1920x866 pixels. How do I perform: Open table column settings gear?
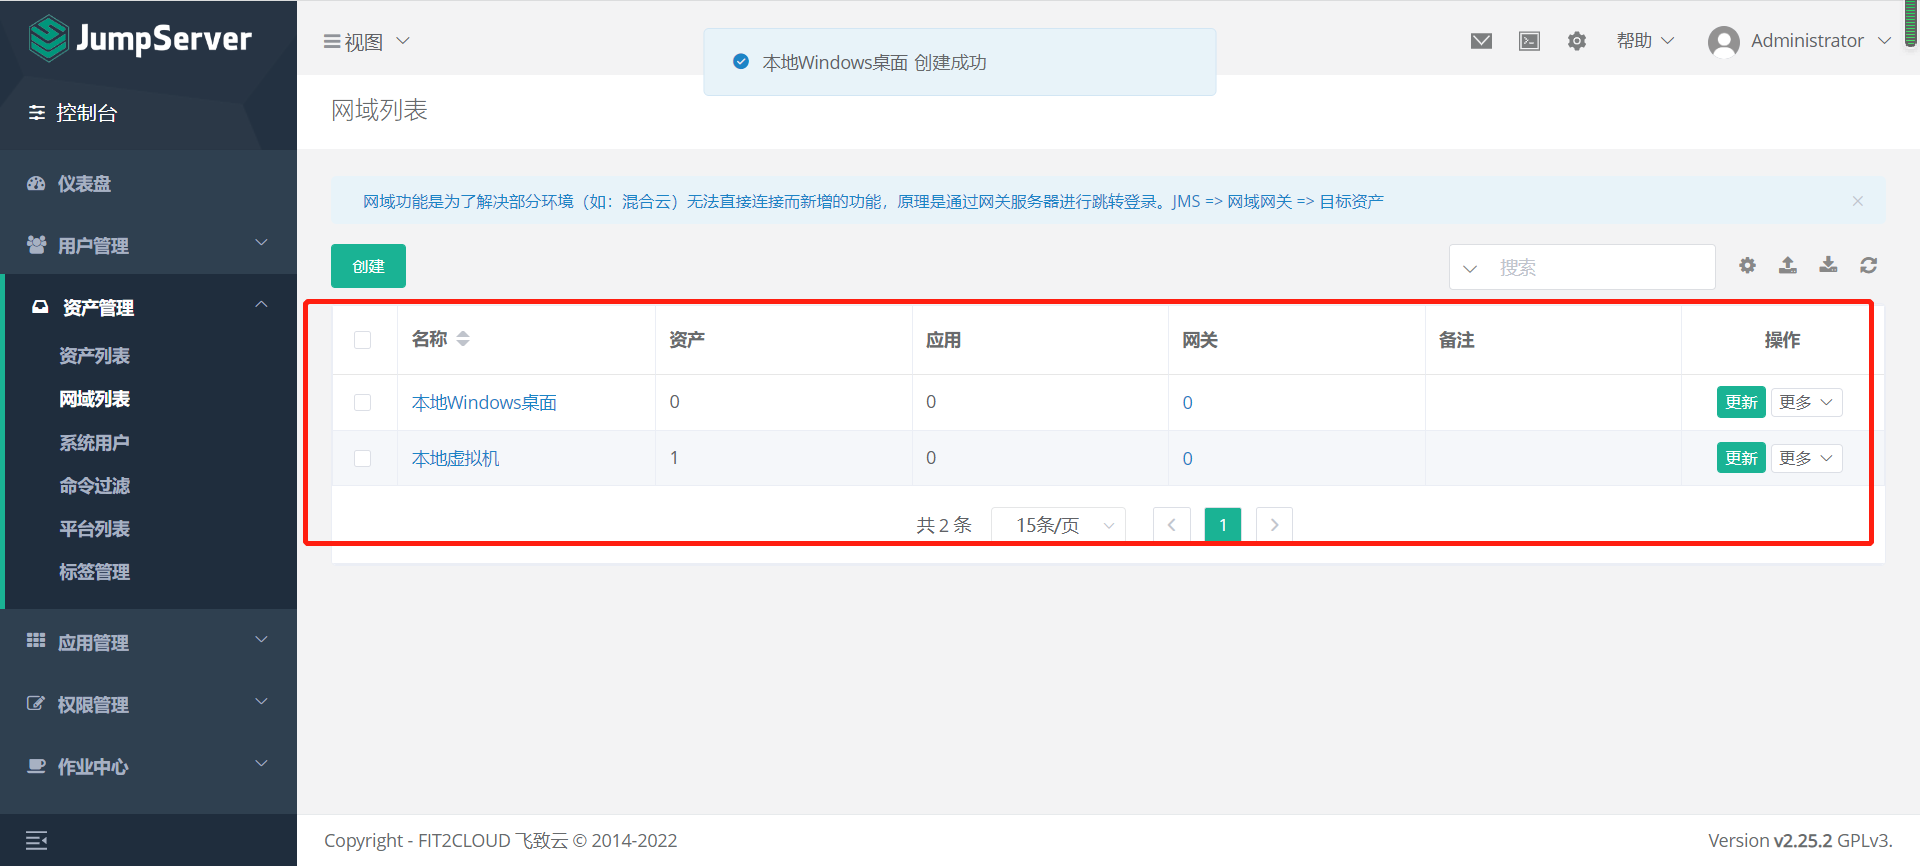(x=1747, y=265)
